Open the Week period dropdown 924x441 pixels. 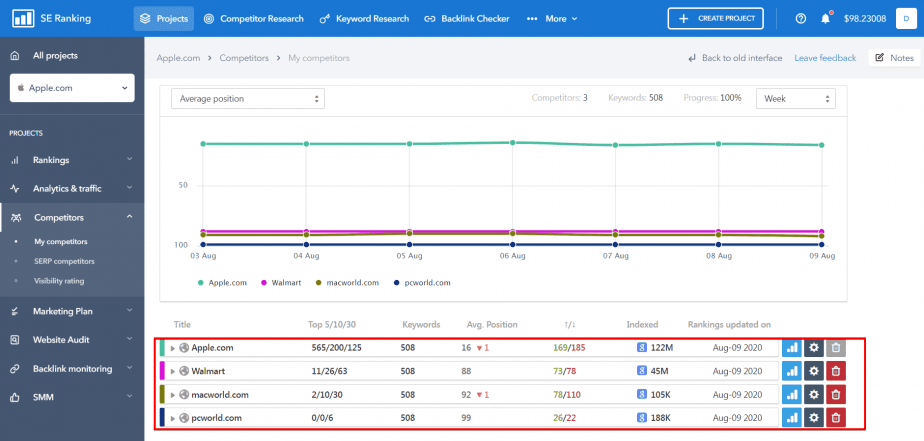pos(796,98)
